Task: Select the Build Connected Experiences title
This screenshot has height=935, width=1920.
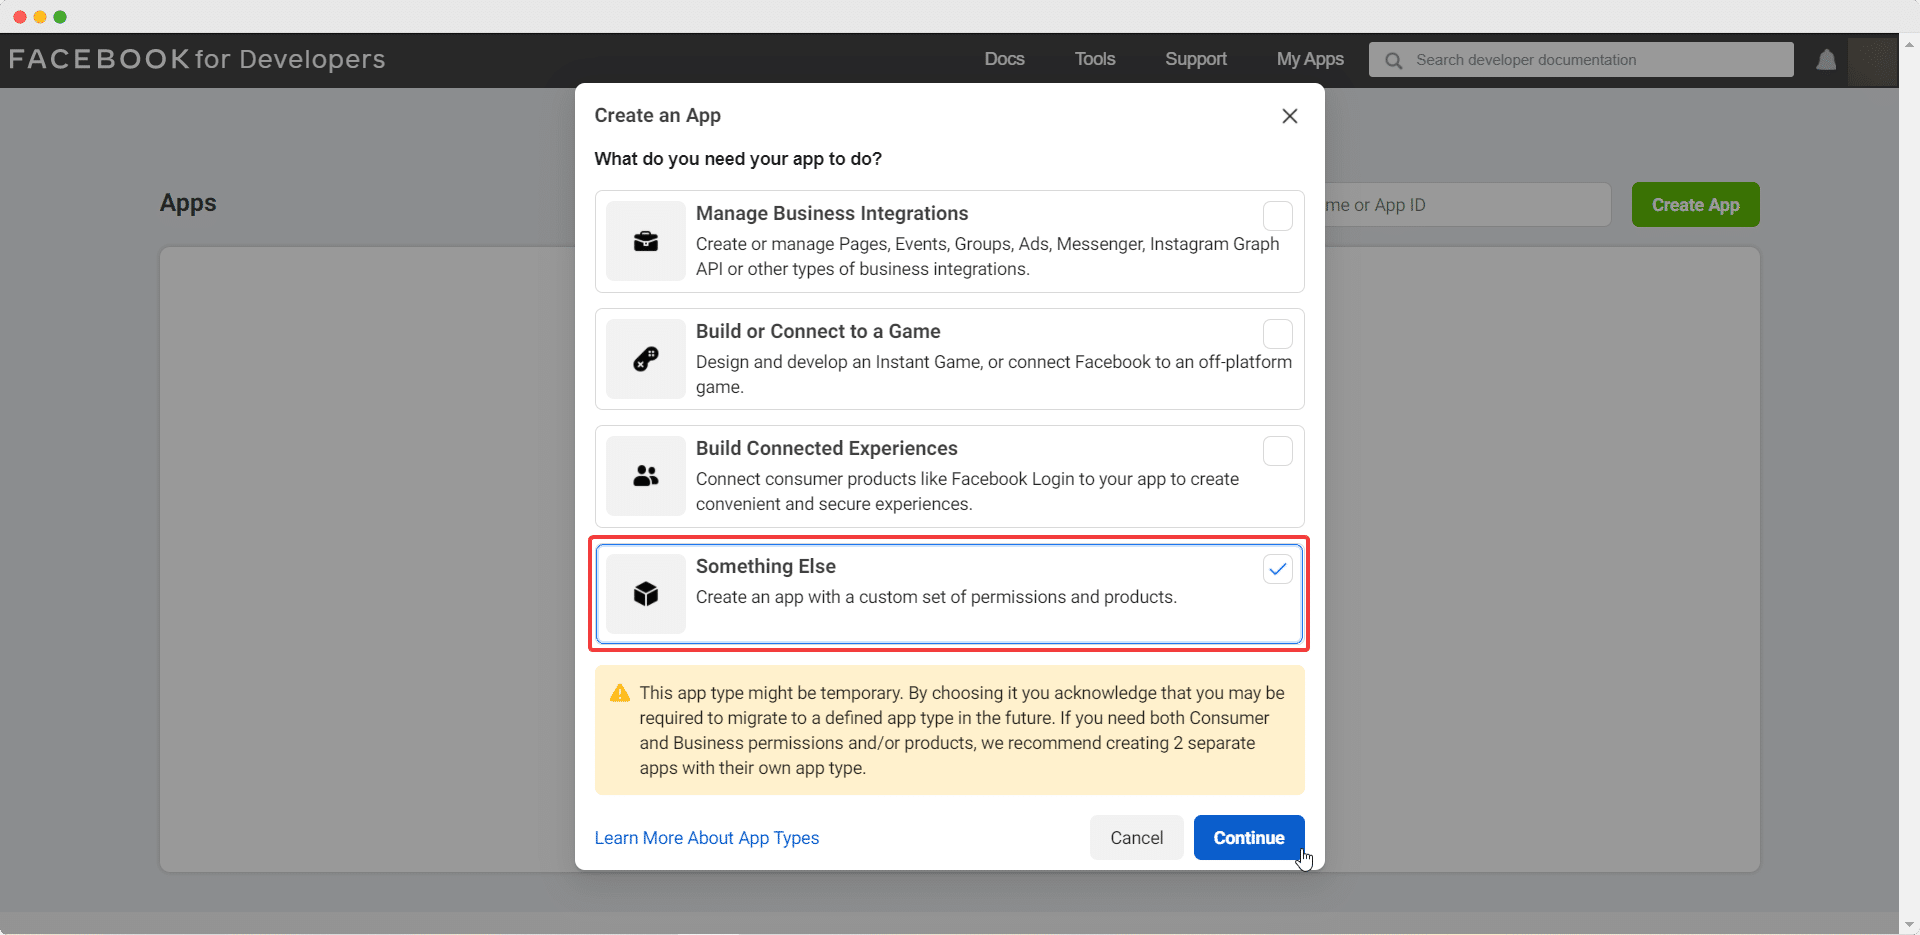Action: [x=827, y=448]
